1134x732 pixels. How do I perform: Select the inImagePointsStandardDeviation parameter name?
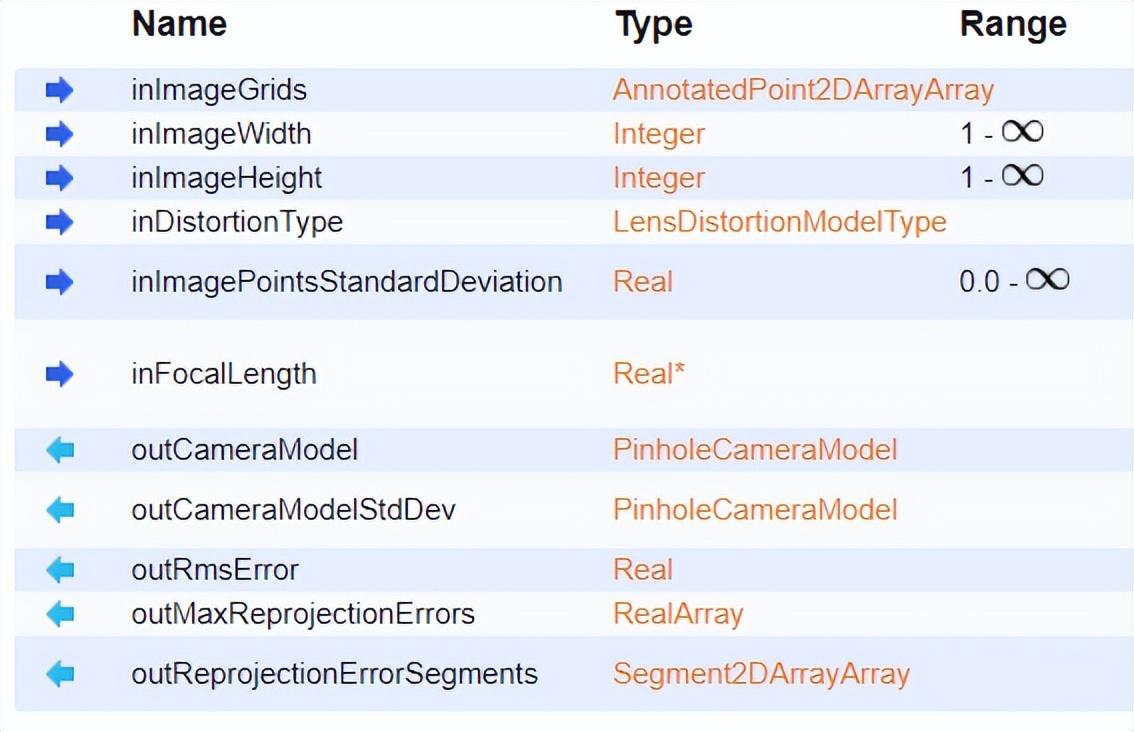click(346, 282)
